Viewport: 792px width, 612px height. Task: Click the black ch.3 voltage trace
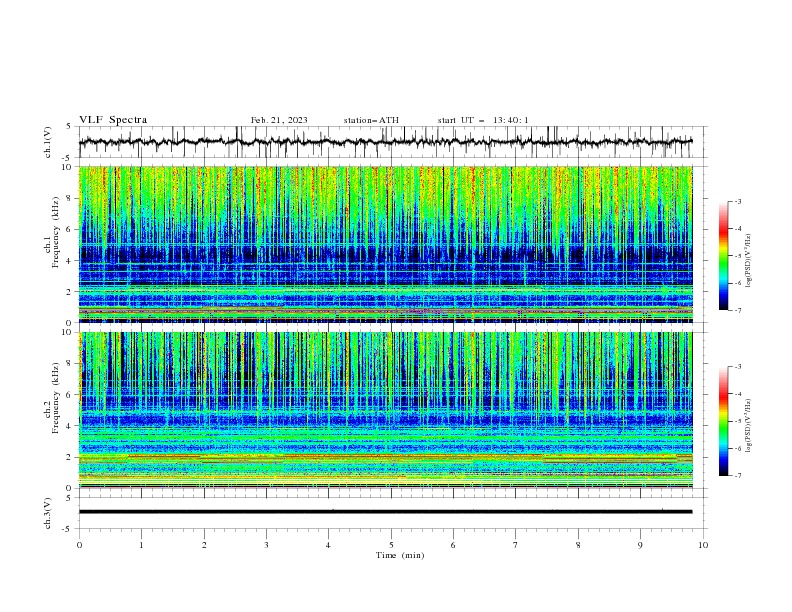385,512
